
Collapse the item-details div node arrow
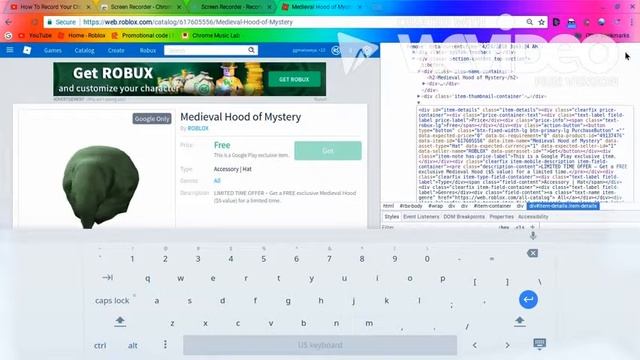tap(418, 103)
